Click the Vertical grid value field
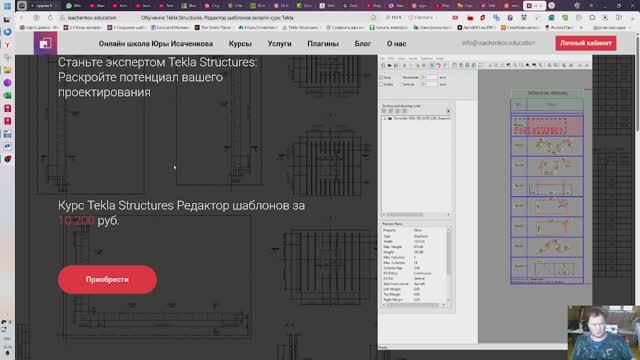Screen dimensions: 640x360 (x=429, y=84)
